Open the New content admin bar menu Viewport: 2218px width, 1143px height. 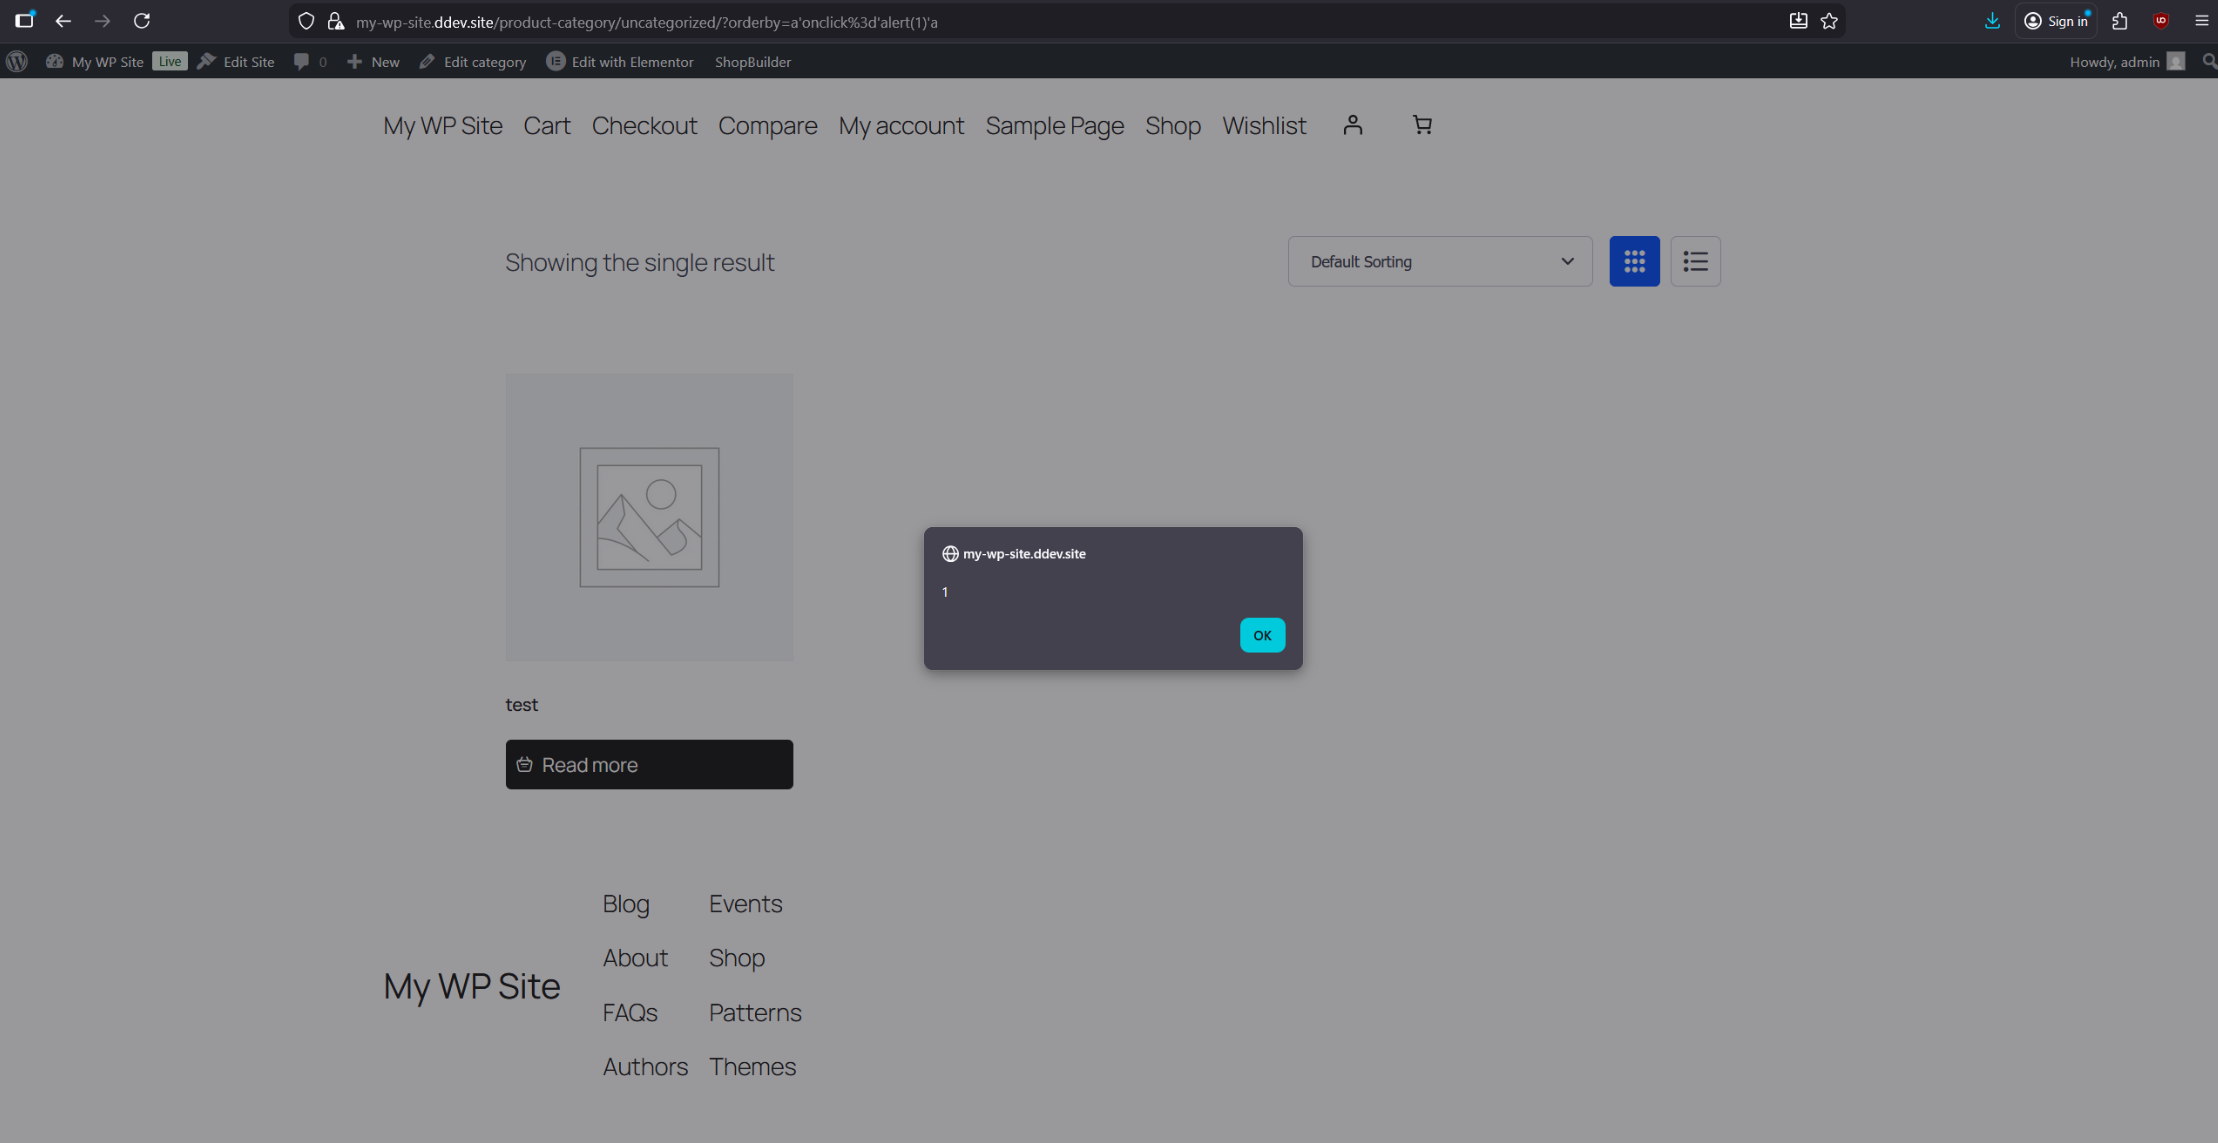pos(374,61)
